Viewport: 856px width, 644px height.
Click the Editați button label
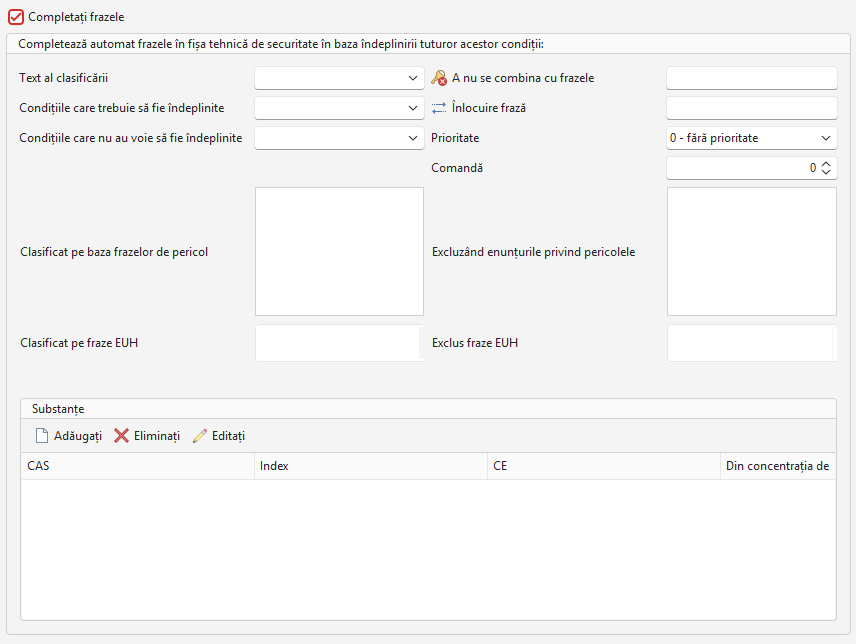(x=228, y=436)
